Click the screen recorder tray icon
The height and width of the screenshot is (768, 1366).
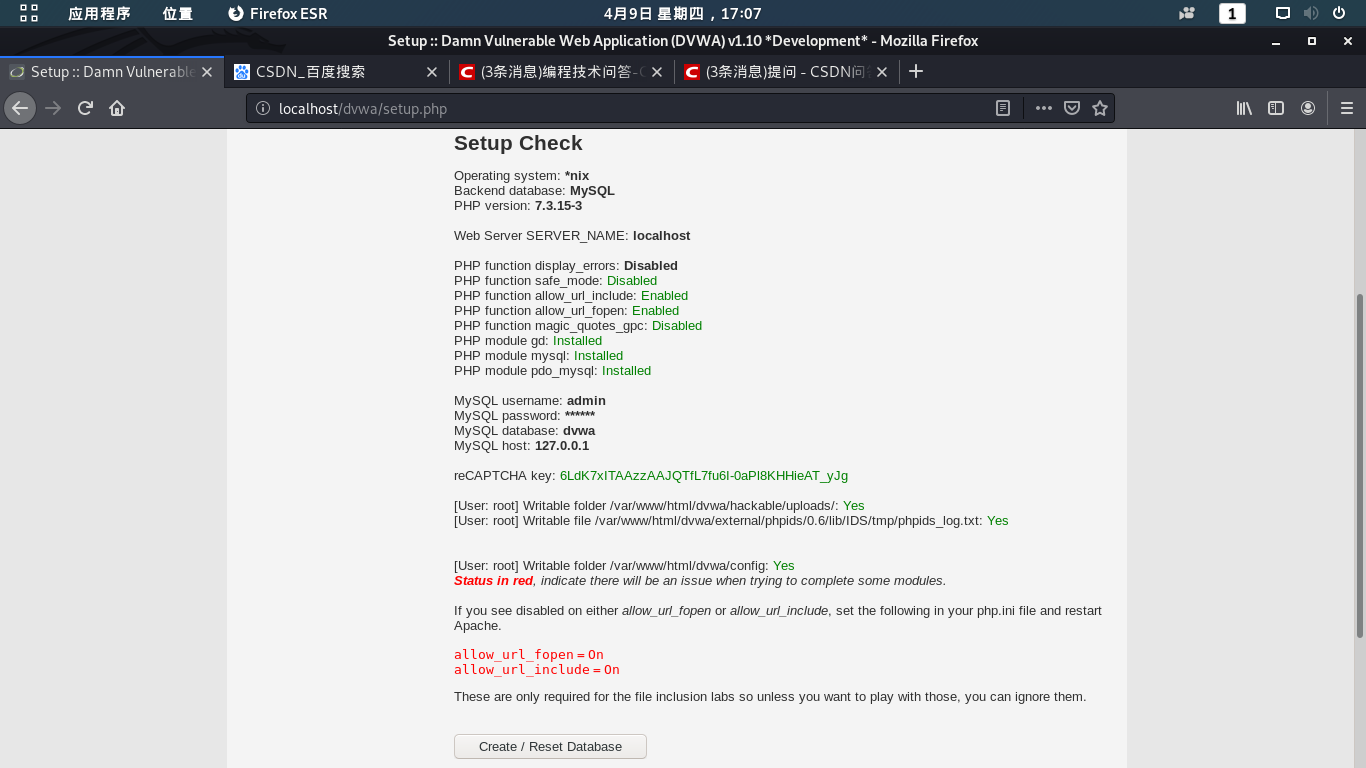pos(1187,13)
